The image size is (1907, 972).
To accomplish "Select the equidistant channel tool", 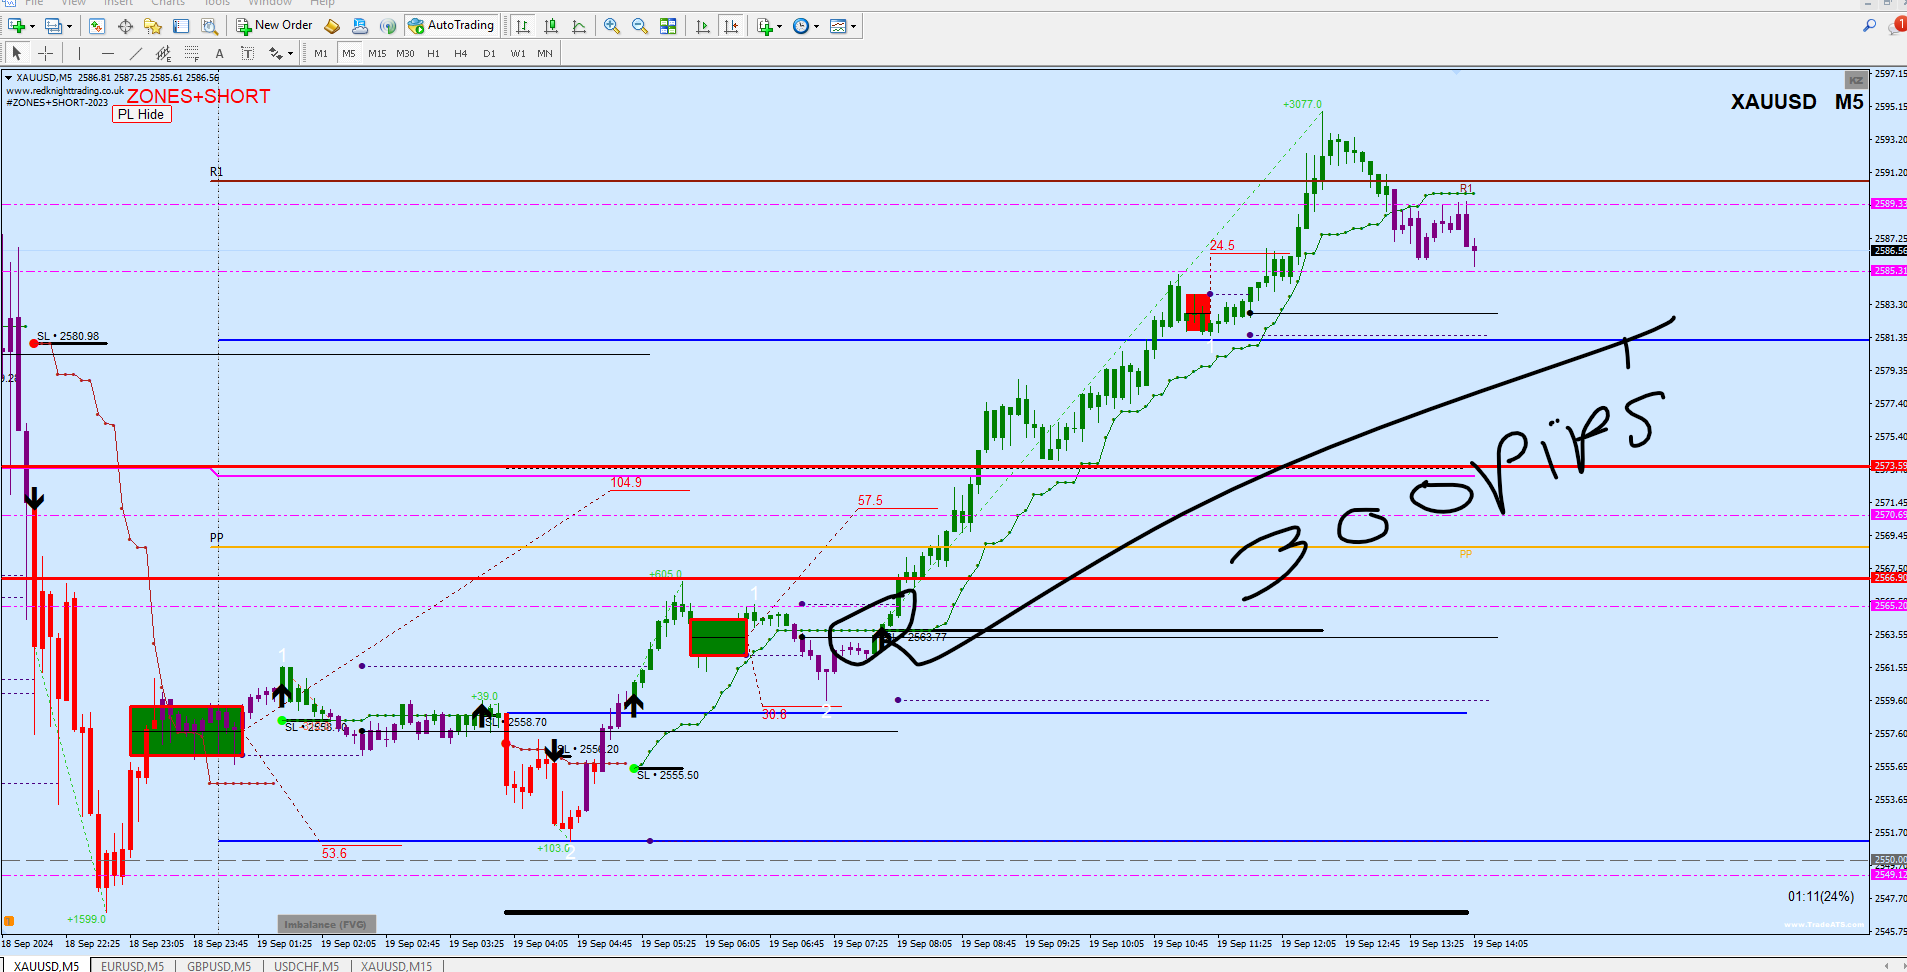I will tap(163, 53).
